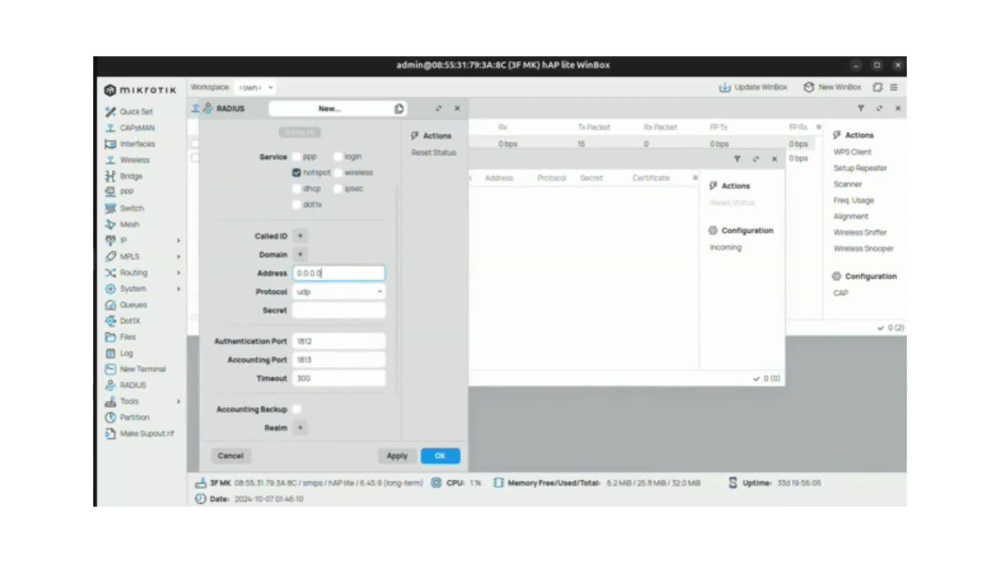Enable the ppp service checkbox
The width and height of the screenshot is (1000, 563).
pyautogui.click(x=297, y=156)
